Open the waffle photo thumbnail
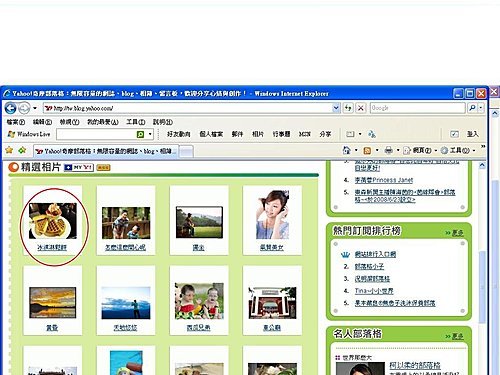Viewport: 500px width, 375px height. tap(52, 221)
